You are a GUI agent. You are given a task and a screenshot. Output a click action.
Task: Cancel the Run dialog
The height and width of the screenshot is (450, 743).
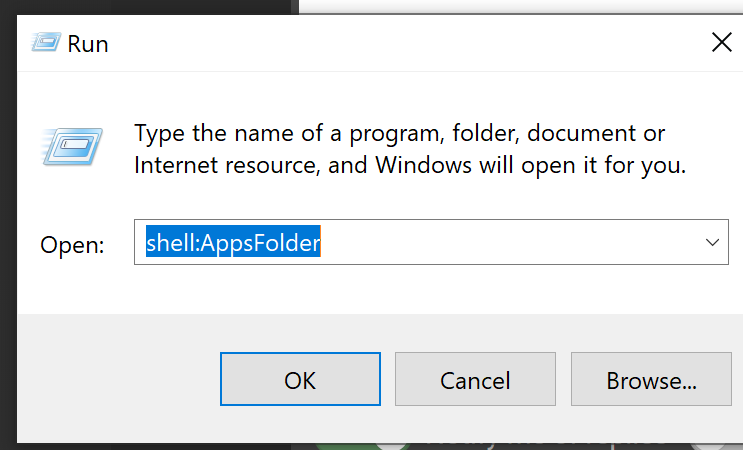point(475,380)
